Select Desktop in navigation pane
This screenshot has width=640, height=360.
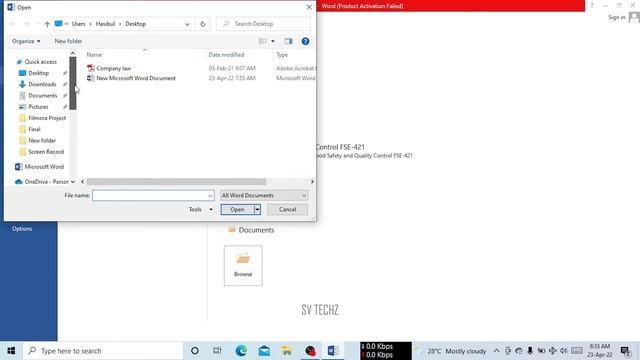[38, 73]
